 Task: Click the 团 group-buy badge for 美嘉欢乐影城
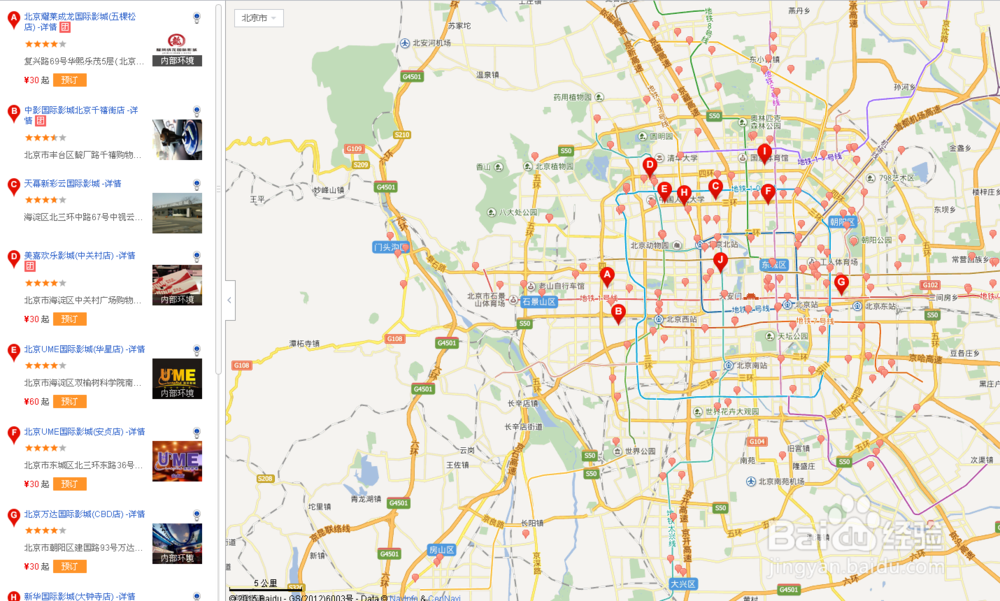click(x=30, y=266)
